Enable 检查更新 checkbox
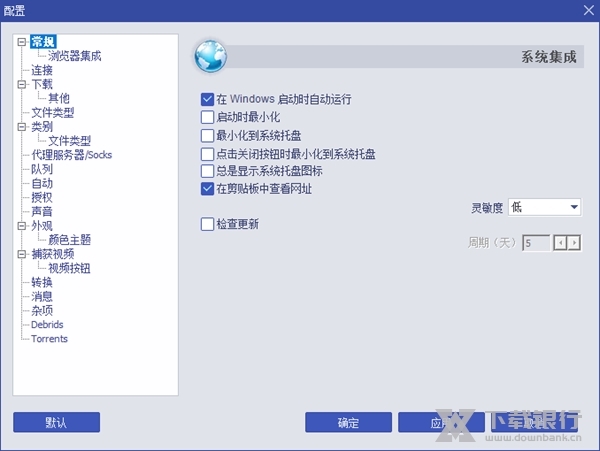600x451 pixels. pos(207,224)
